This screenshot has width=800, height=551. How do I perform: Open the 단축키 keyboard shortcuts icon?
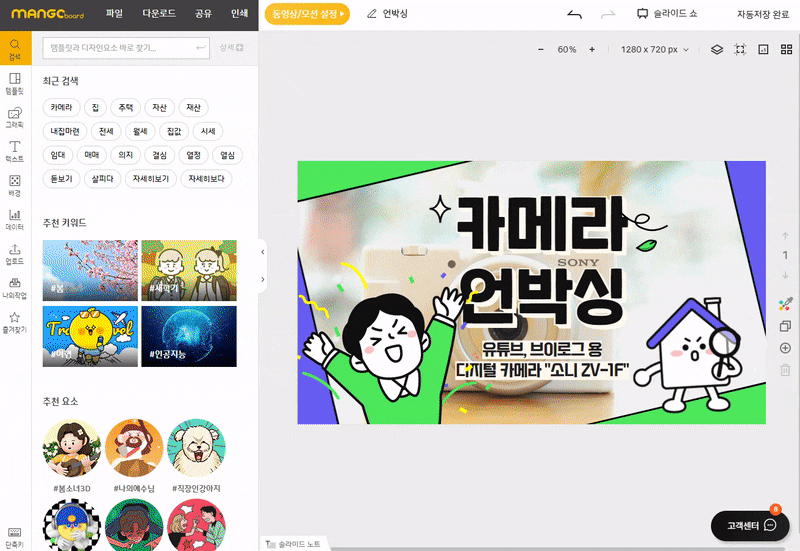click(x=15, y=537)
